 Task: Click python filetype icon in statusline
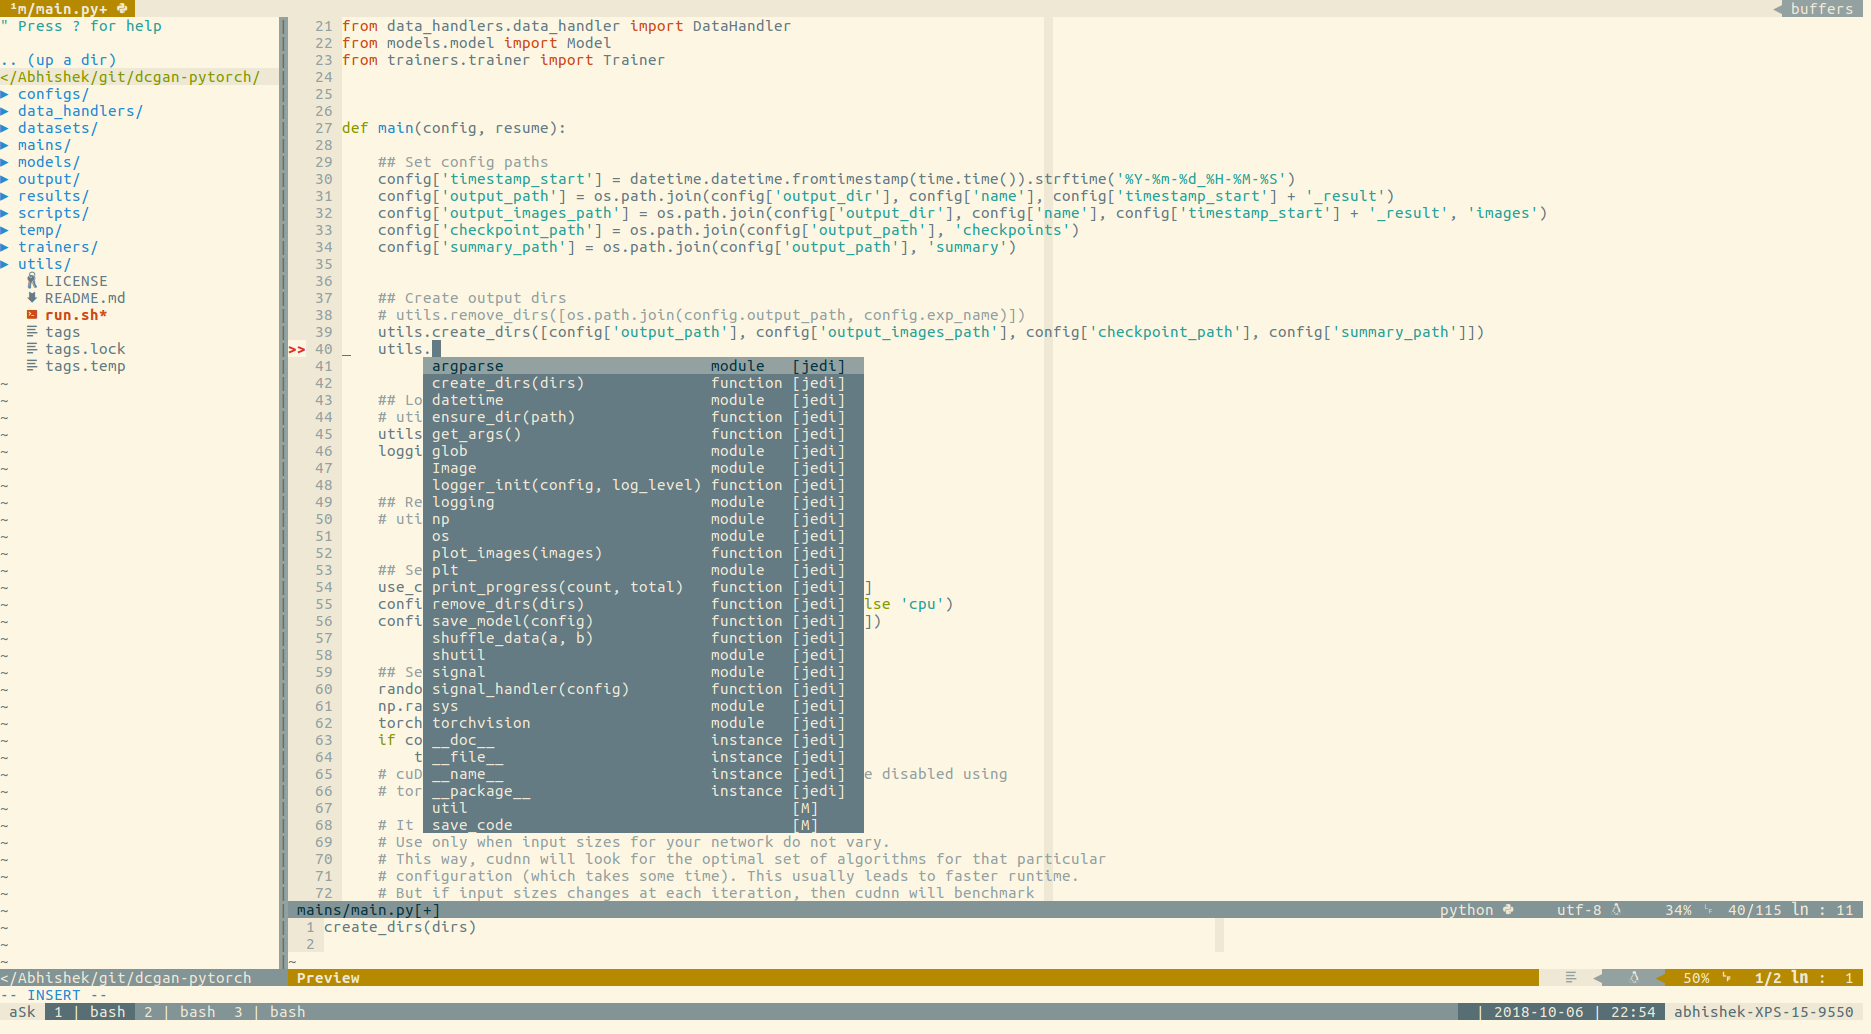point(1508,910)
